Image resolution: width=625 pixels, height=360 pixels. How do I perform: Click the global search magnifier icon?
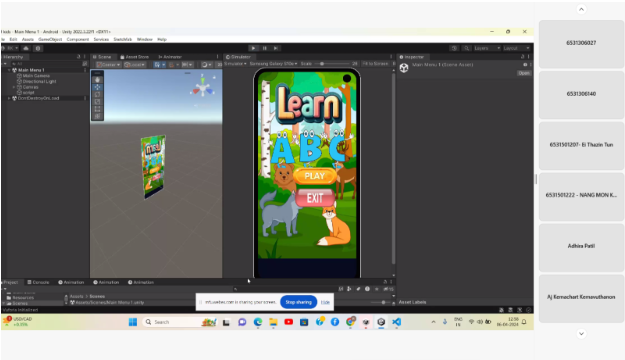(x=466, y=48)
